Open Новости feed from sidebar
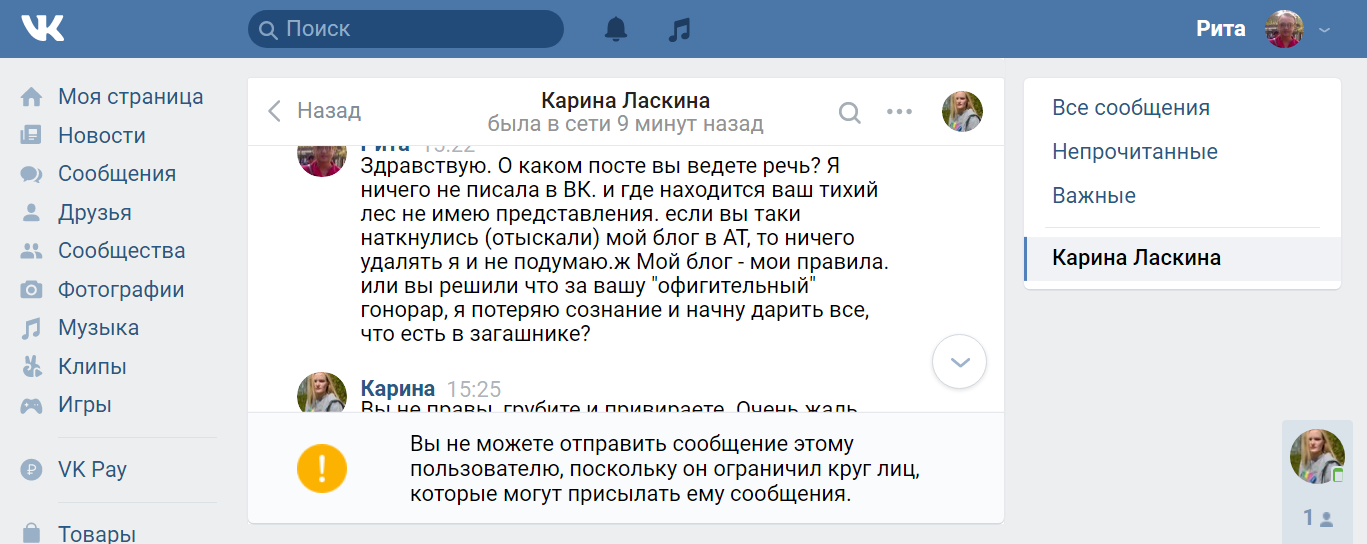The image size is (1367, 544). click(x=101, y=135)
